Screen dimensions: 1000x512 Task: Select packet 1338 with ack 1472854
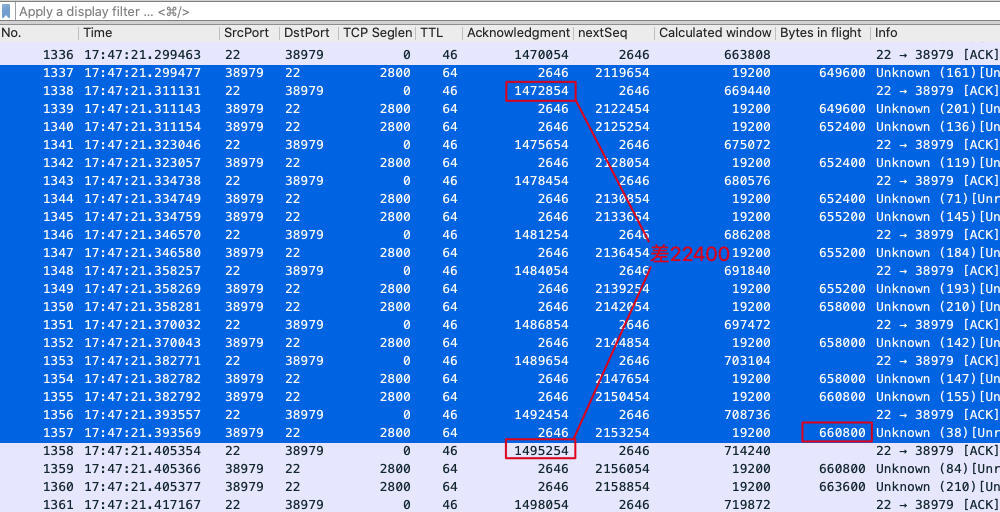400,91
